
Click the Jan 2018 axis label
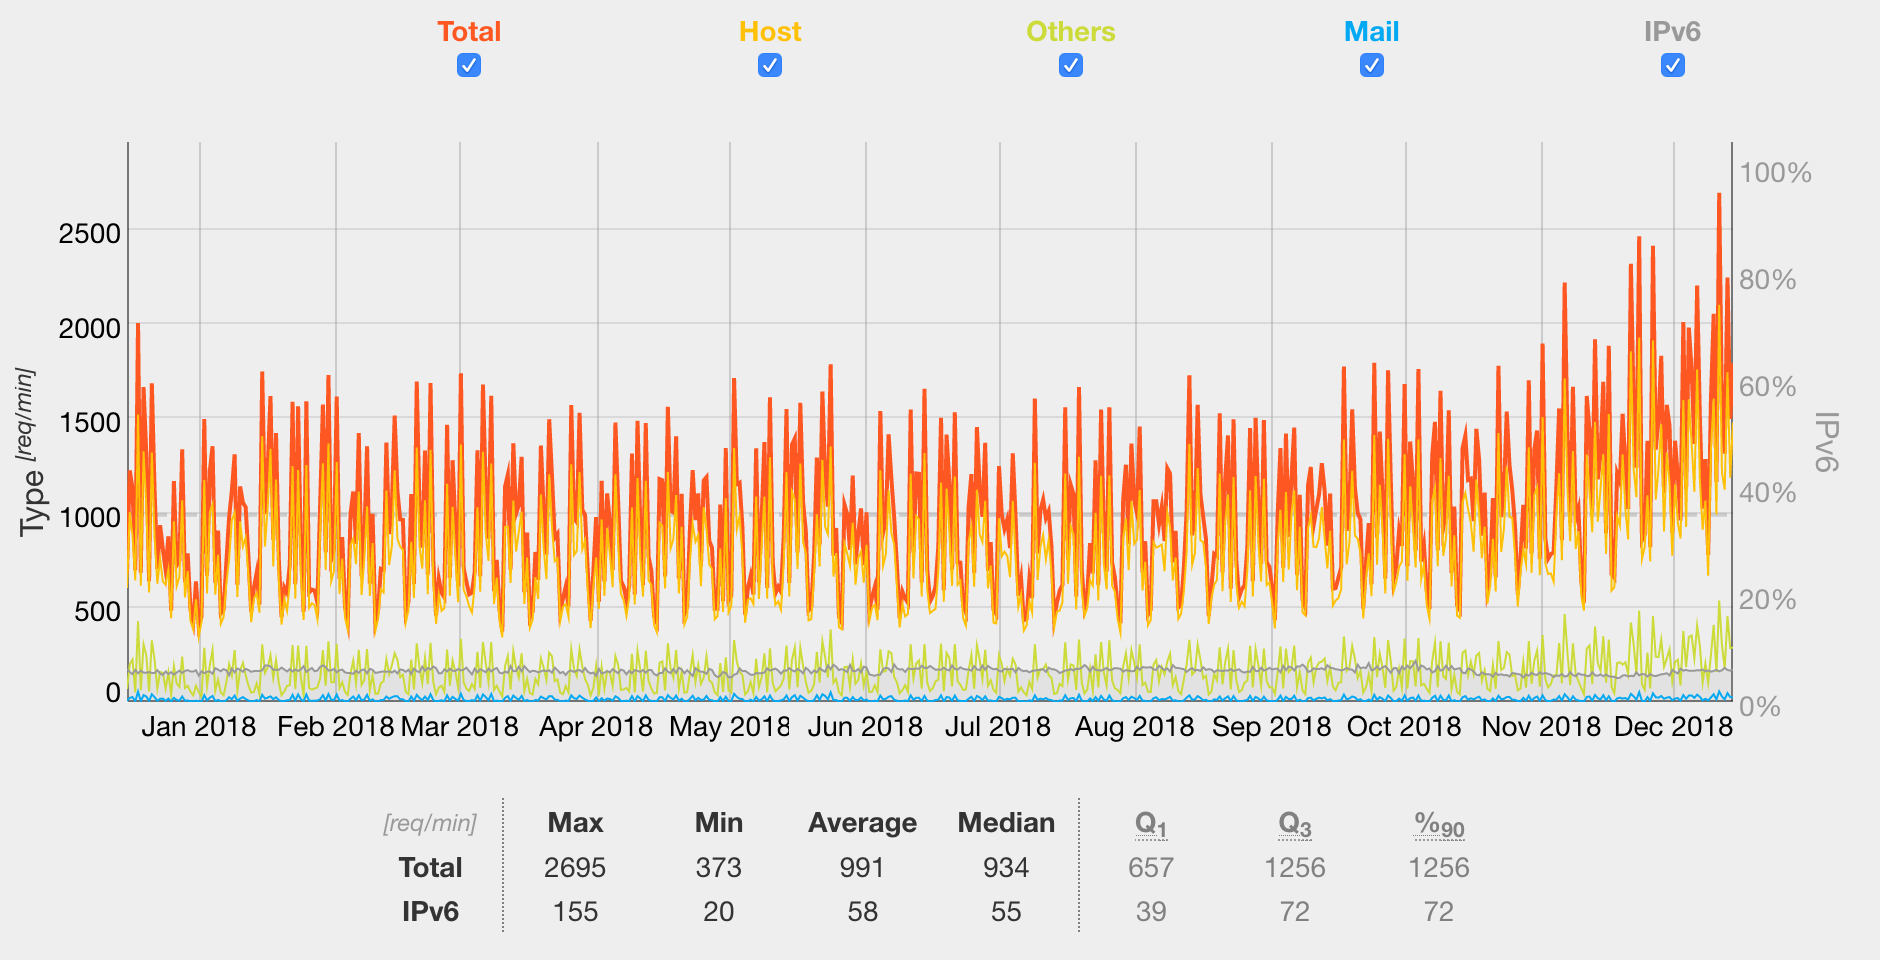(199, 726)
